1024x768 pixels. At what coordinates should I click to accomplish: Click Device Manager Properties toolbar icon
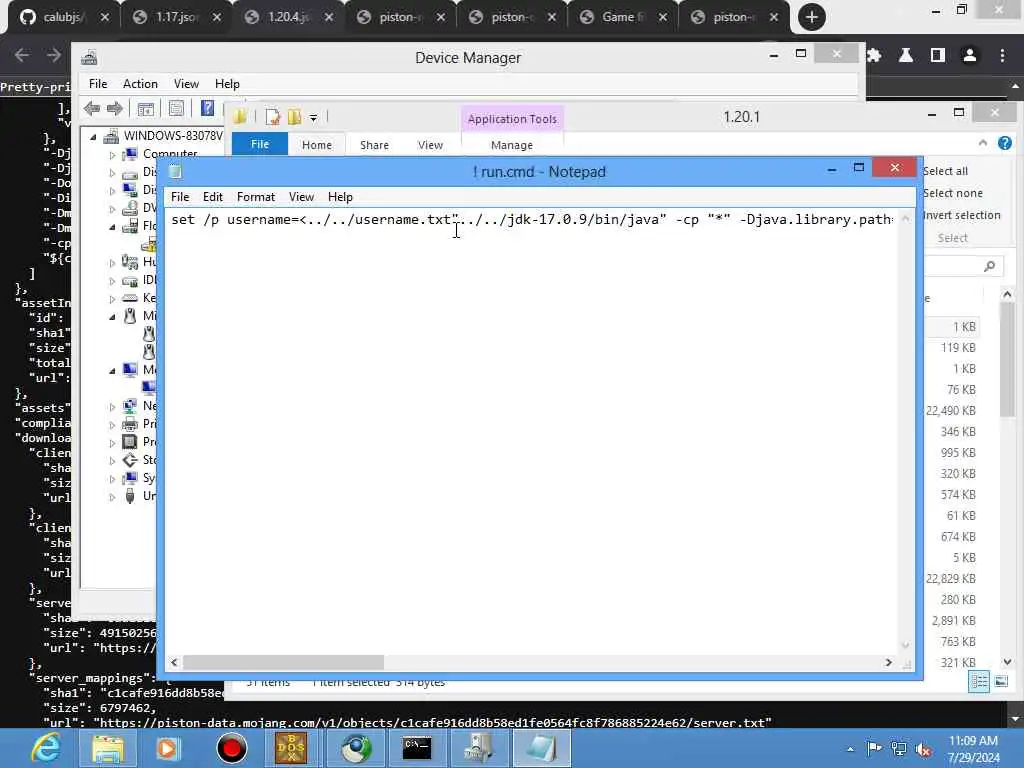click(x=176, y=108)
